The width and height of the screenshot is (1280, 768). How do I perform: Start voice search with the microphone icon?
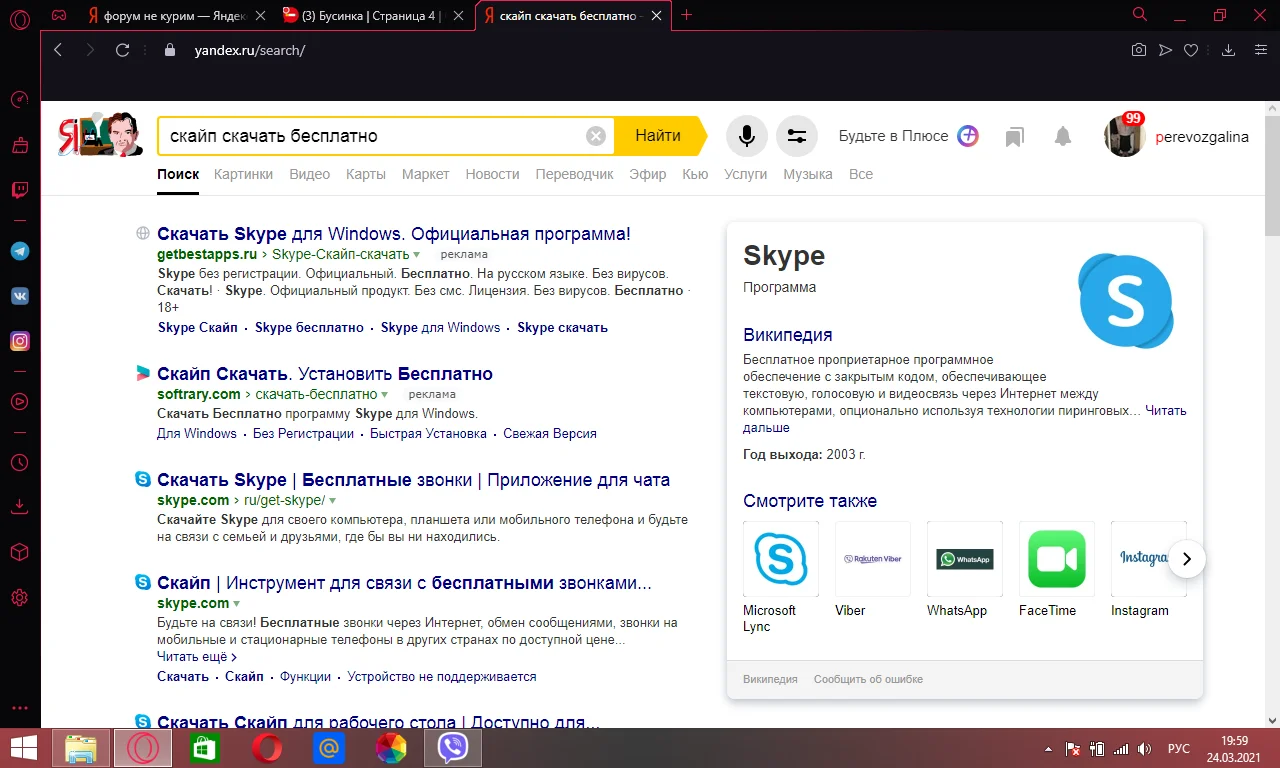[746, 135]
